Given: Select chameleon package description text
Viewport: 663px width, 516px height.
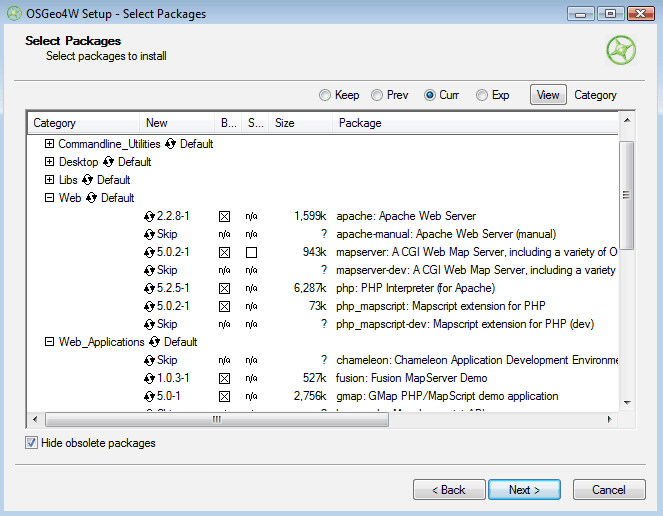Looking at the screenshot, I should click(x=477, y=360).
